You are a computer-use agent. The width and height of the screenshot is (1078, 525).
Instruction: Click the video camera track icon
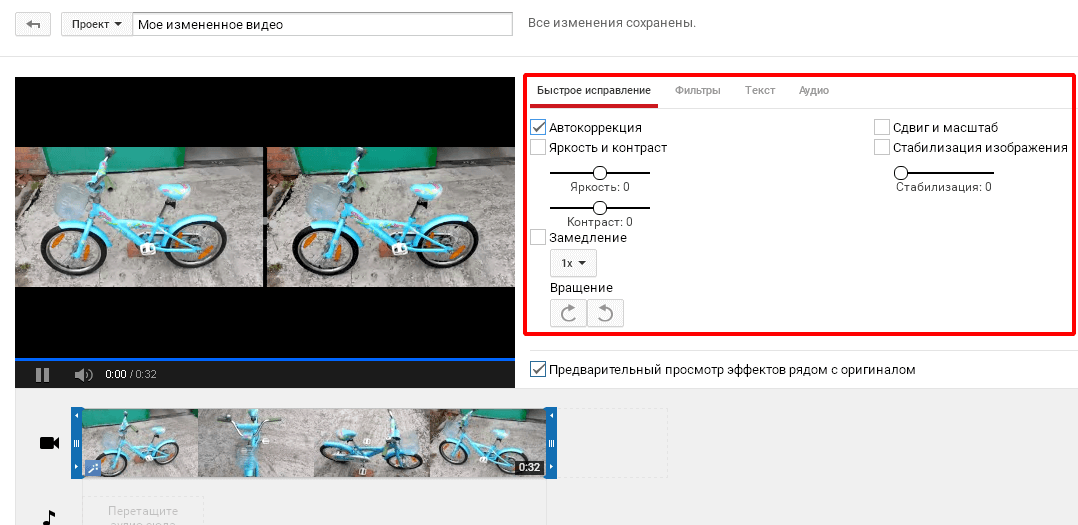50,443
